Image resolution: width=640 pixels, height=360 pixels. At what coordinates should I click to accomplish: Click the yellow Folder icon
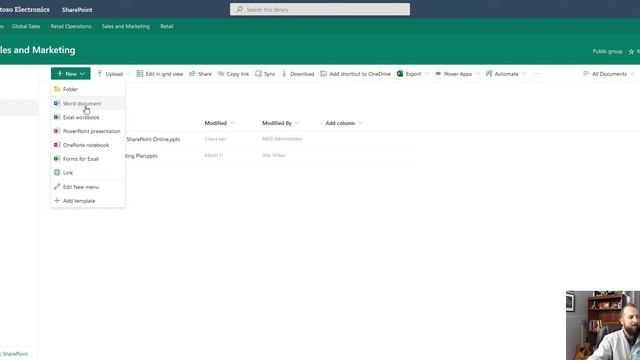(x=57, y=89)
